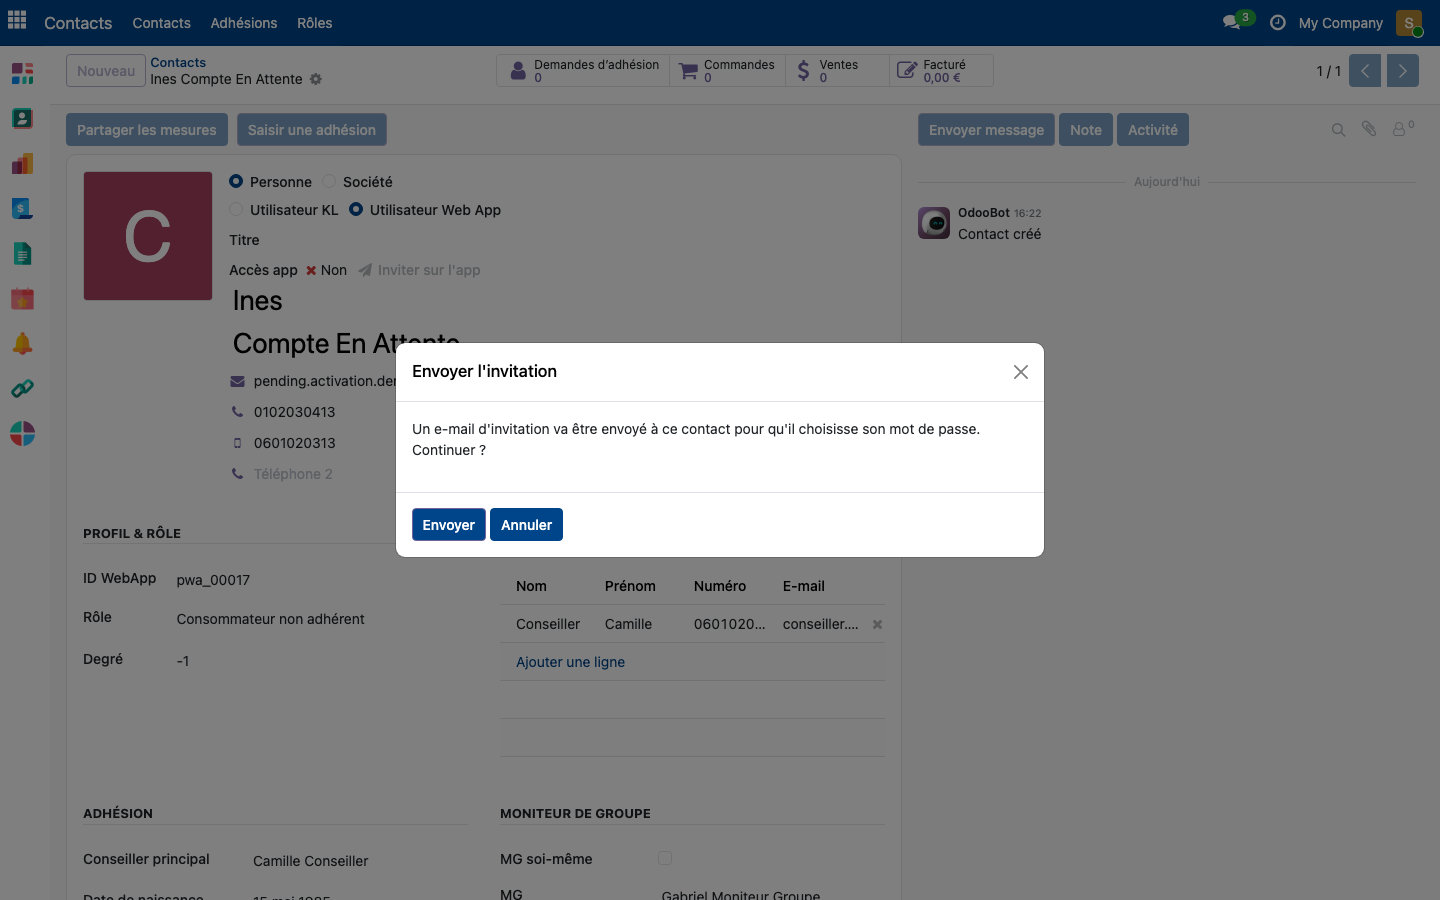Click the contact avatar image C
The width and height of the screenshot is (1440, 900).
[x=148, y=236]
